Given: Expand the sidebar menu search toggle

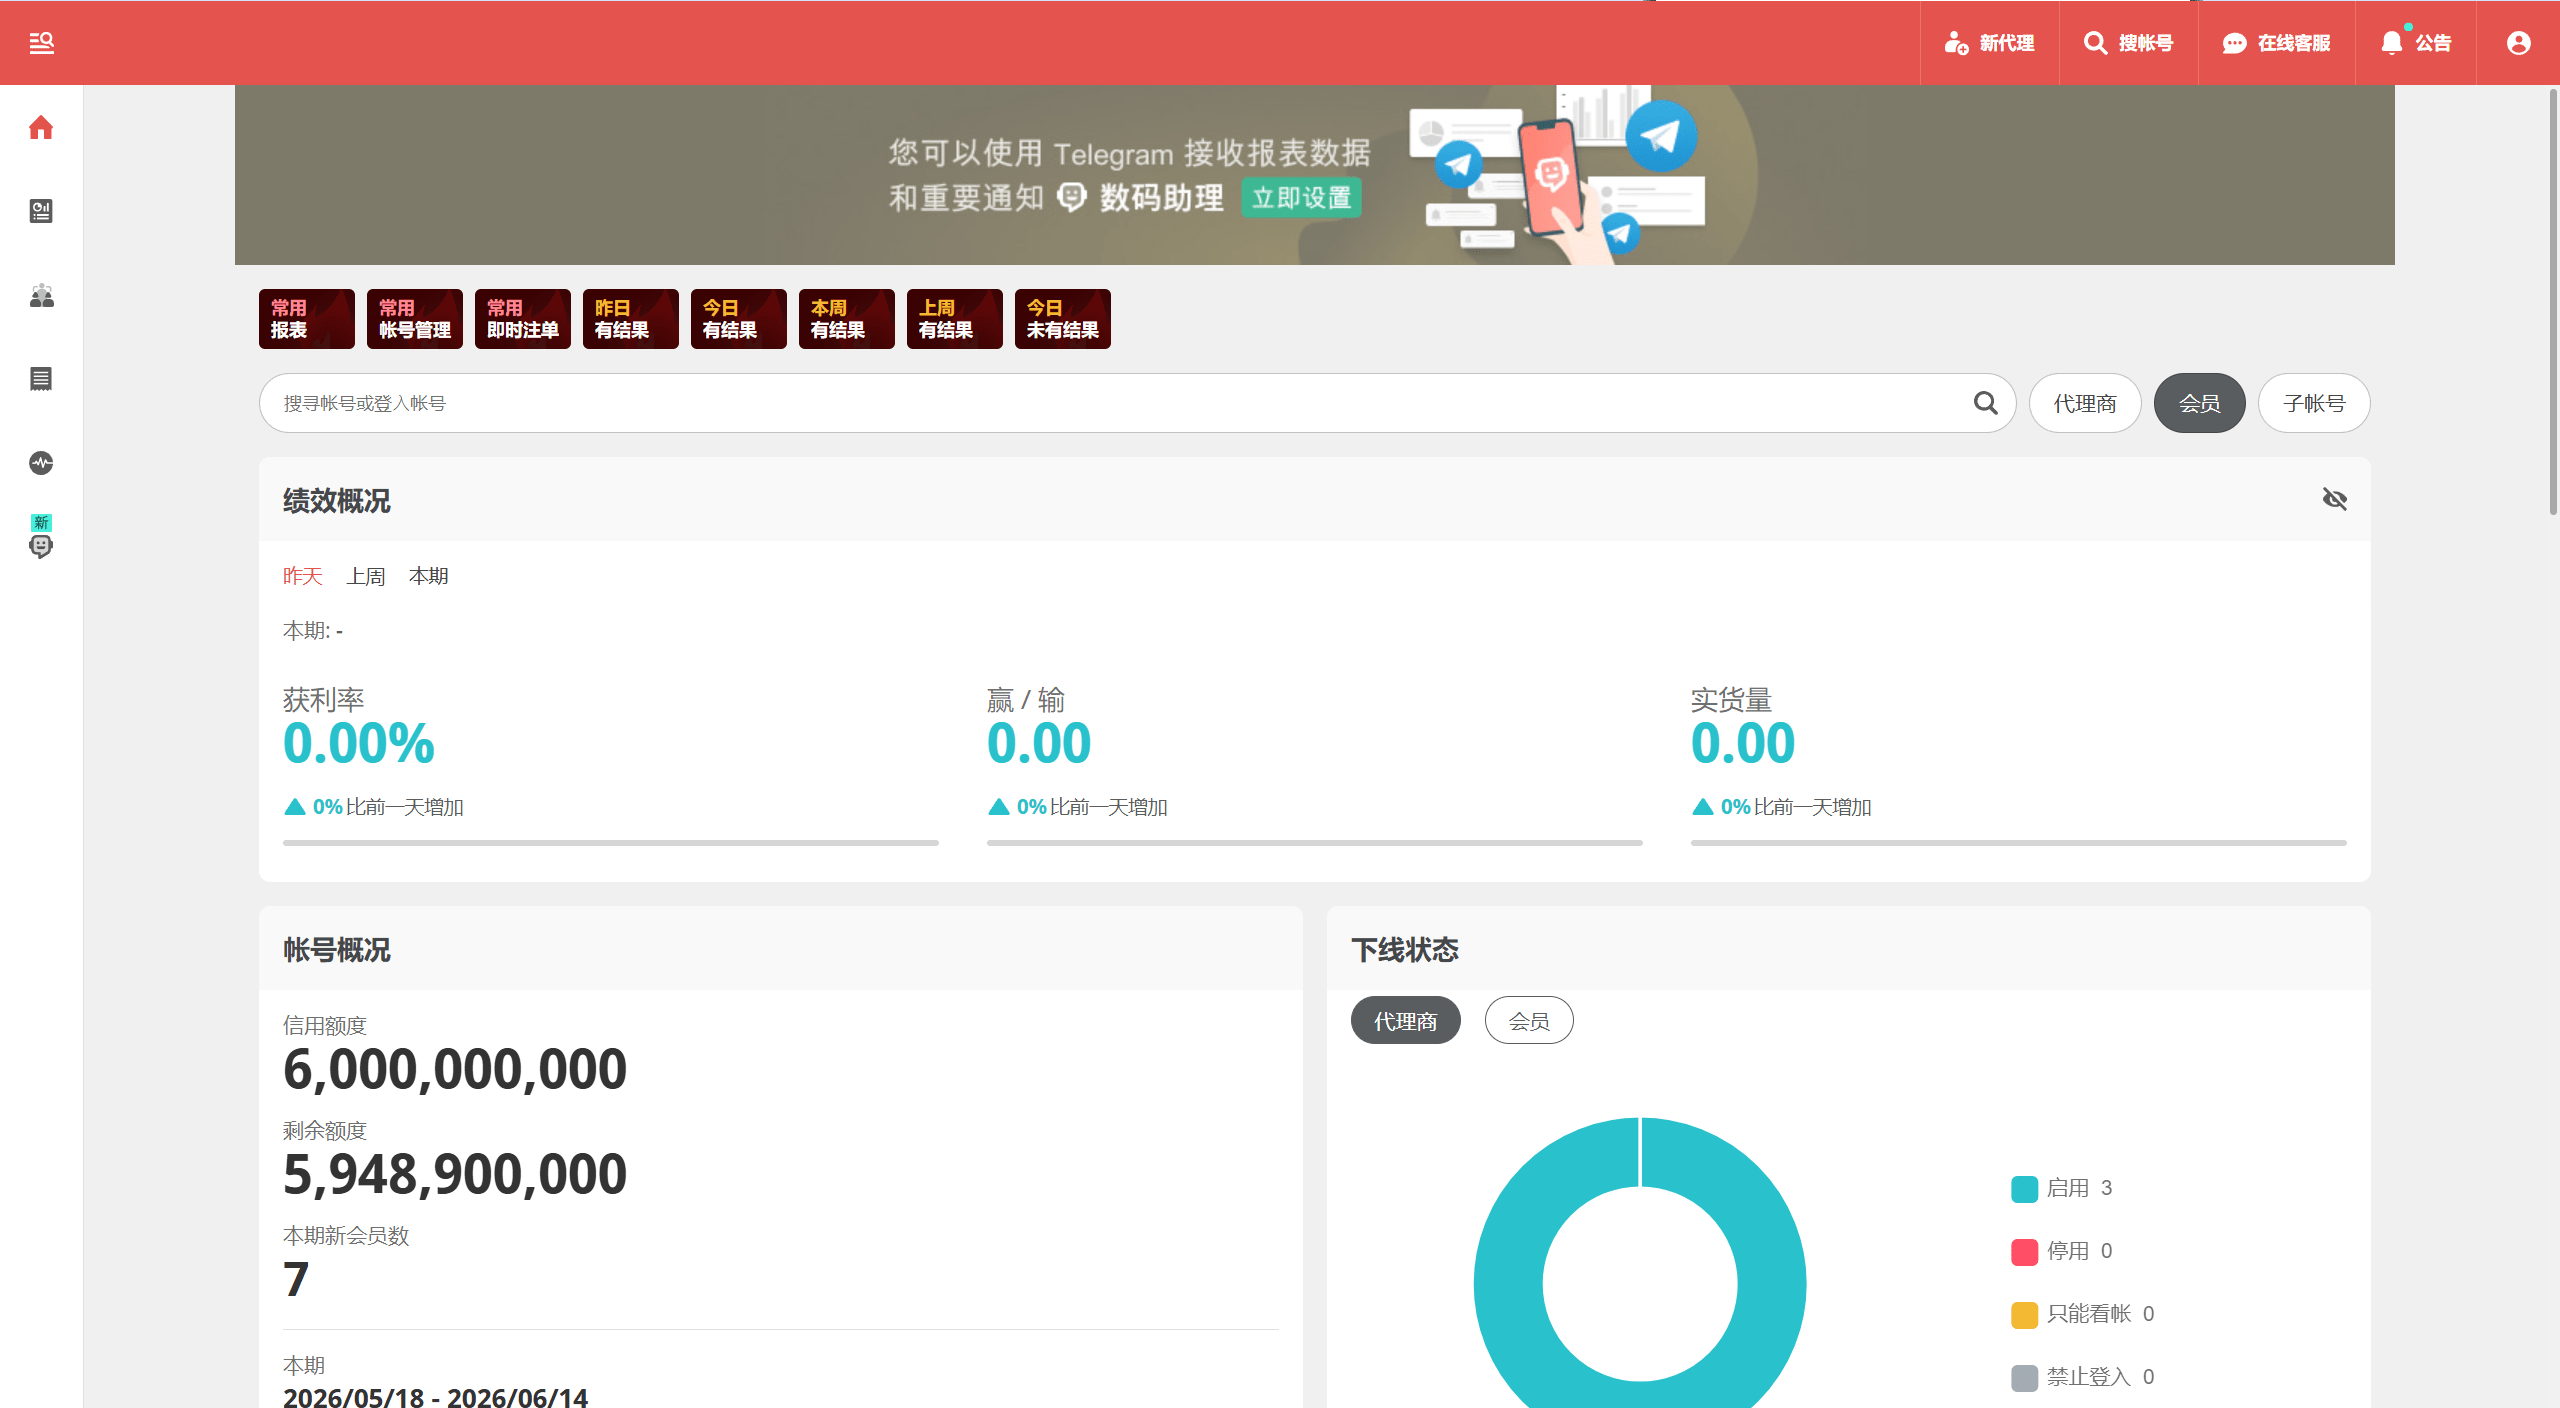Looking at the screenshot, I should point(41,43).
